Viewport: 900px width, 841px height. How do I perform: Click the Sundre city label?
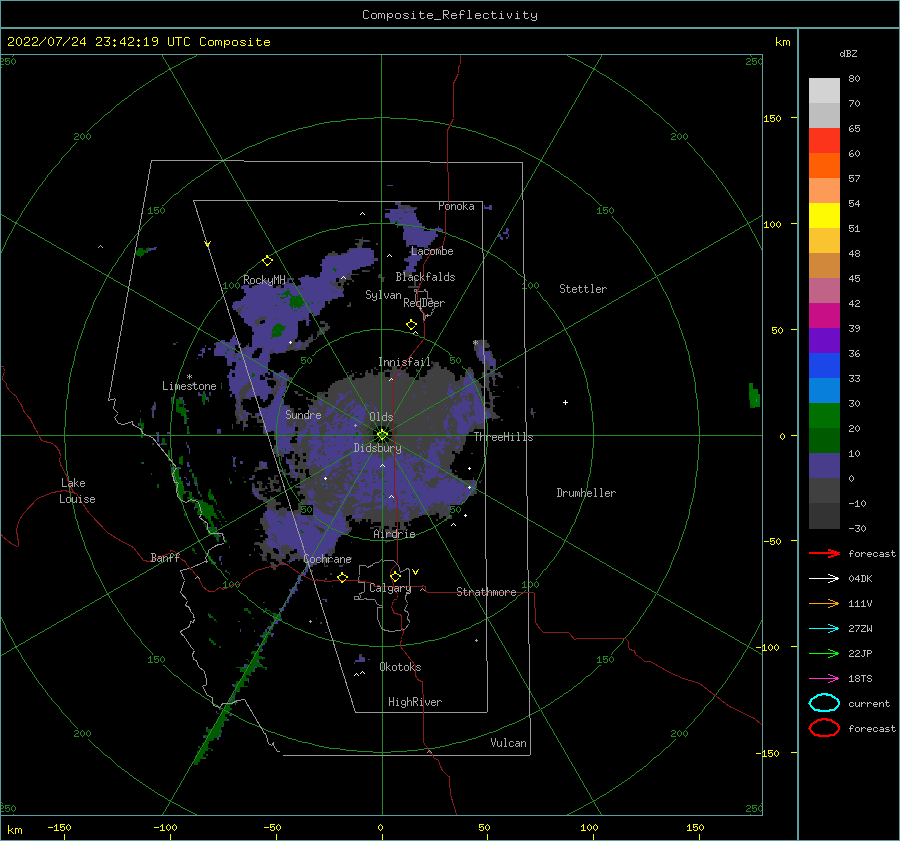[x=304, y=414]
